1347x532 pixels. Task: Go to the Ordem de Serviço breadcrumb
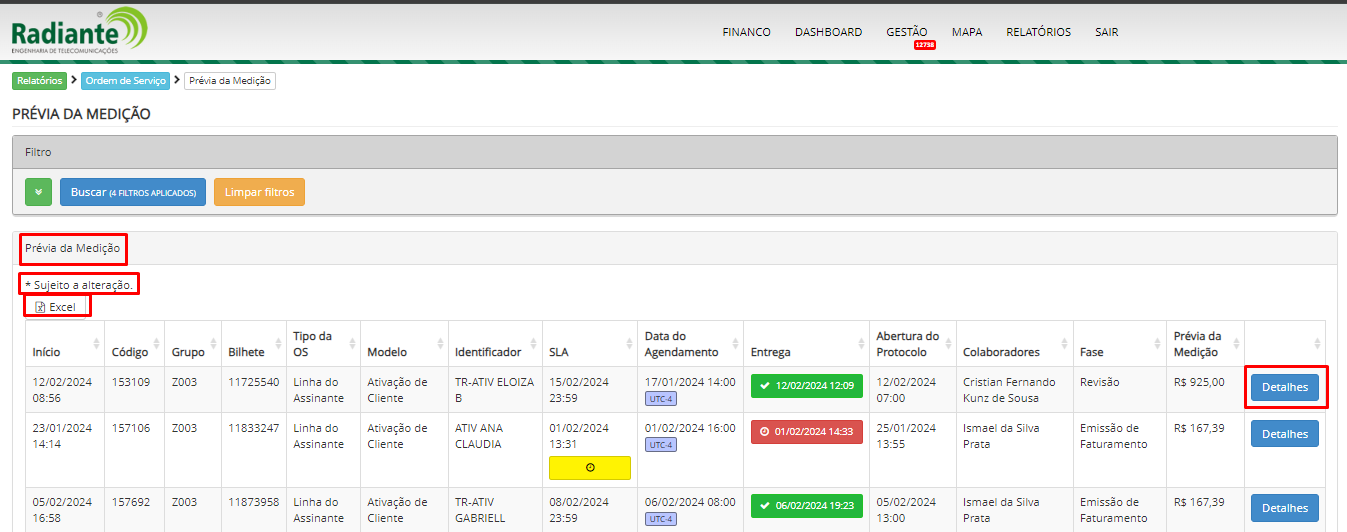click(125, 81)
